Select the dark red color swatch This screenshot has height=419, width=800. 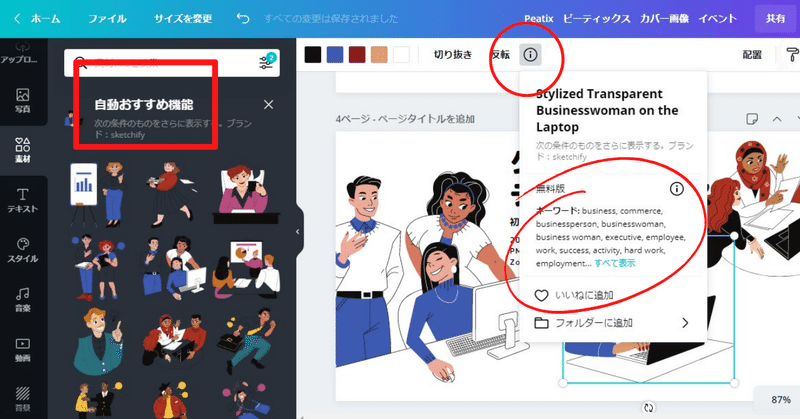357,55
